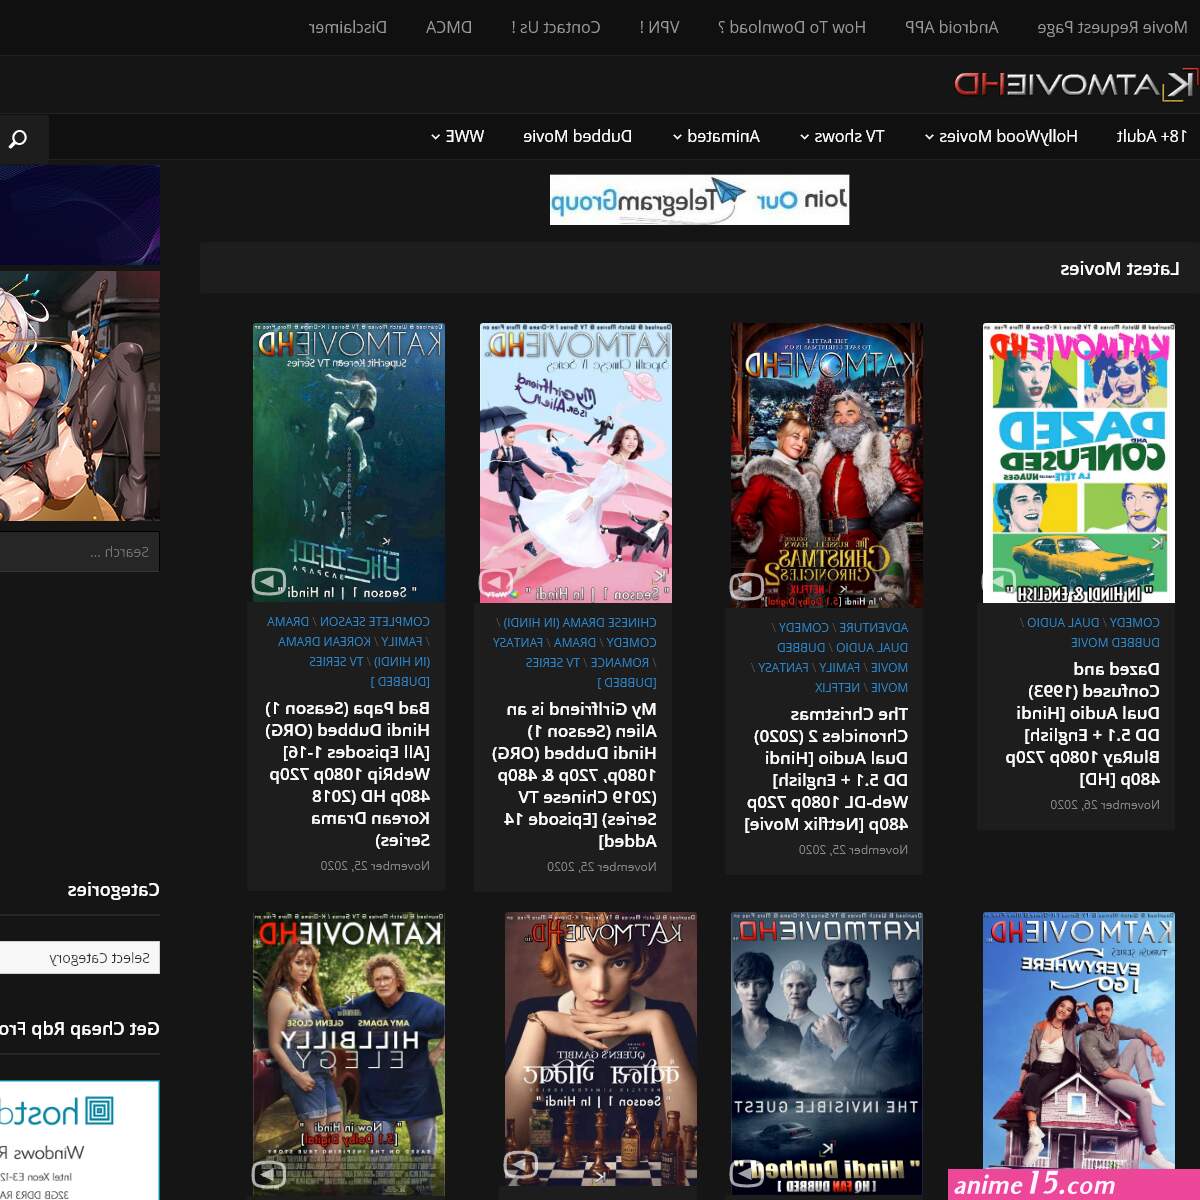Click play icon on Bad Papa poster
The width and height of the screenshot is (1200, 1200).
pos(268,581)
